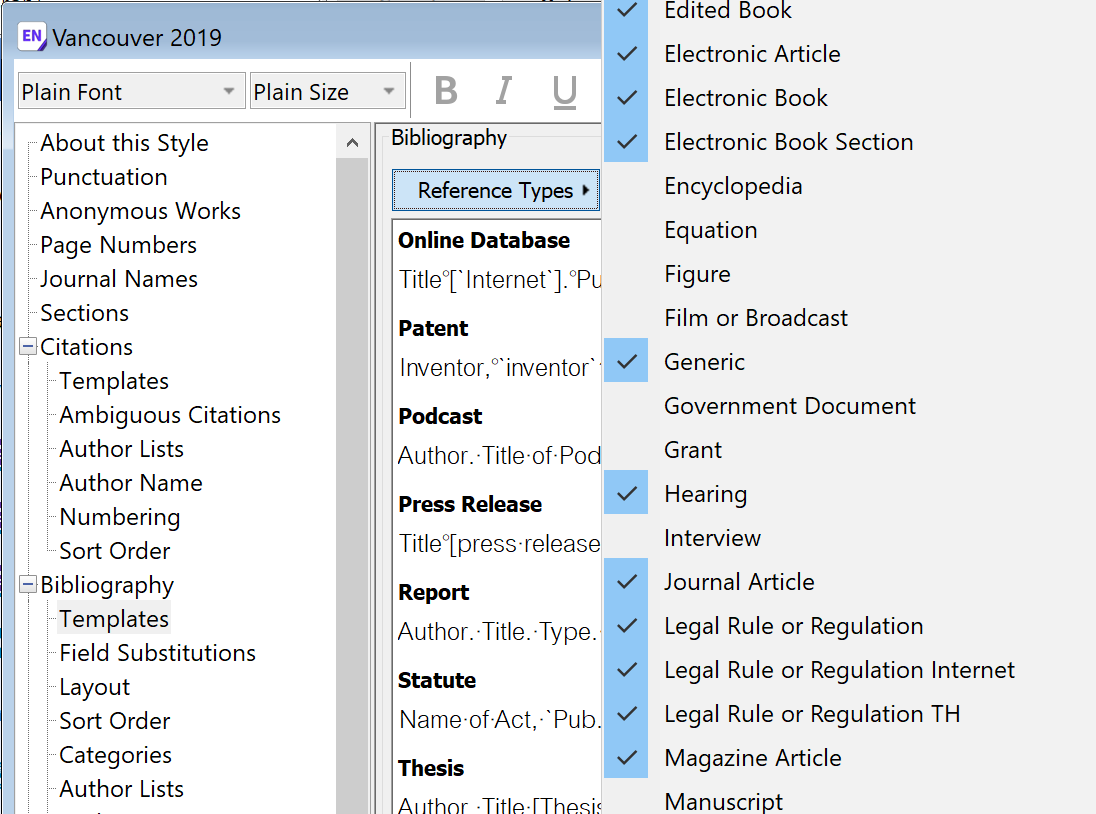This screenshot has height=814, width=1096.
Task: Open Author Name under Citations
Action: coord(131,484)
